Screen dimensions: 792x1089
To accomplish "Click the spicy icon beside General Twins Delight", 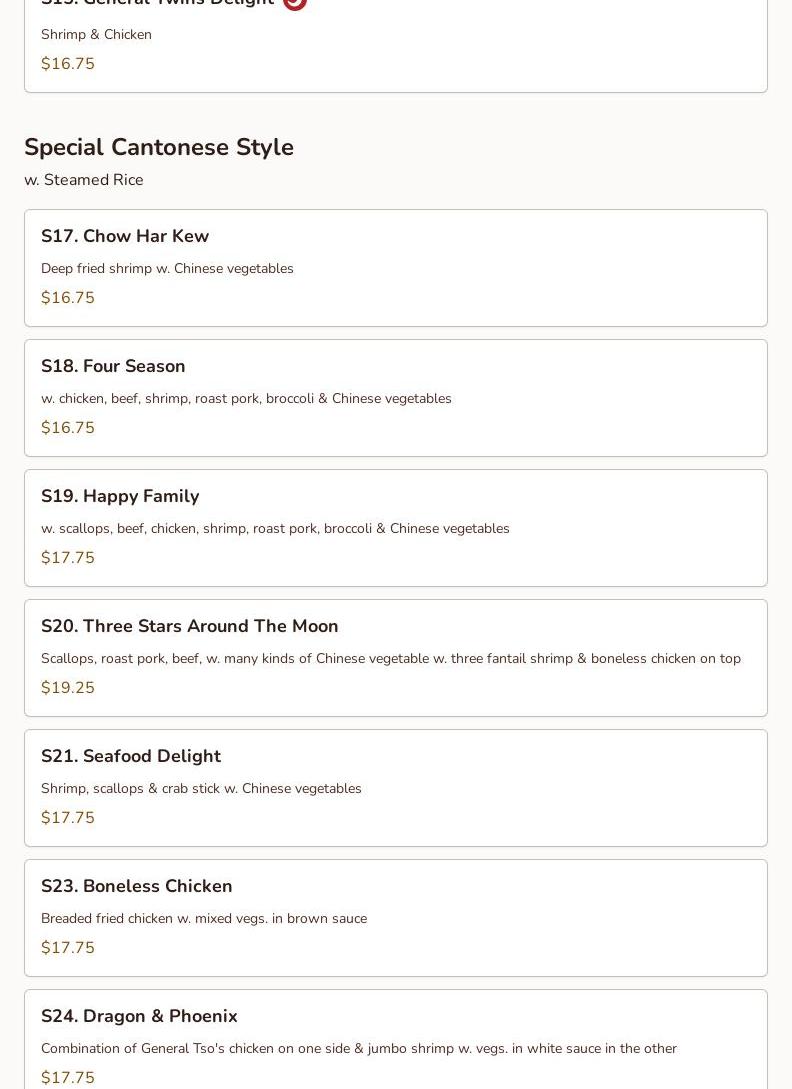I will pos(294,3).
